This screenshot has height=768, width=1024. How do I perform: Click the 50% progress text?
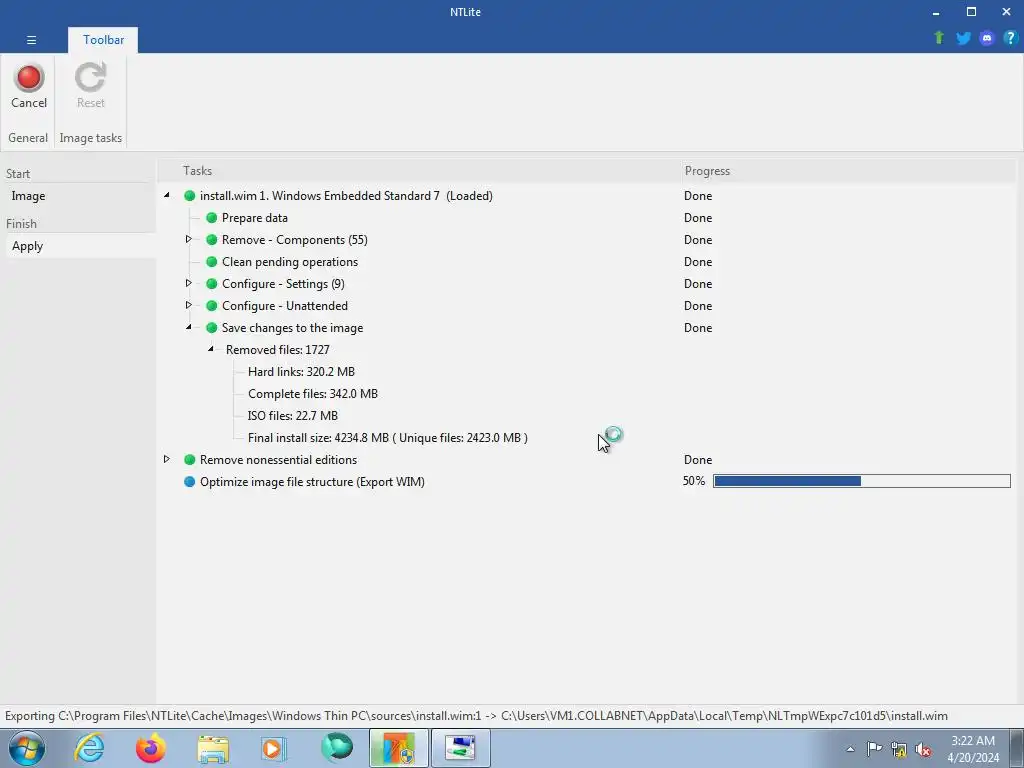[x=694, y=481]
